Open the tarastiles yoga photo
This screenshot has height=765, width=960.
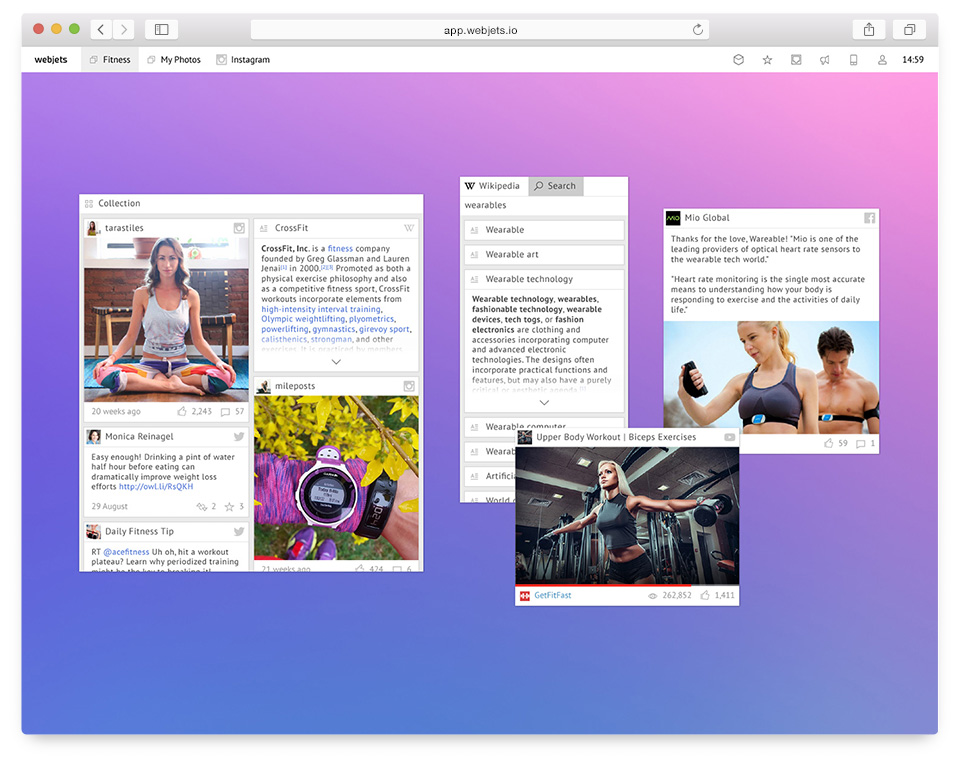click(x=166, y=319)
